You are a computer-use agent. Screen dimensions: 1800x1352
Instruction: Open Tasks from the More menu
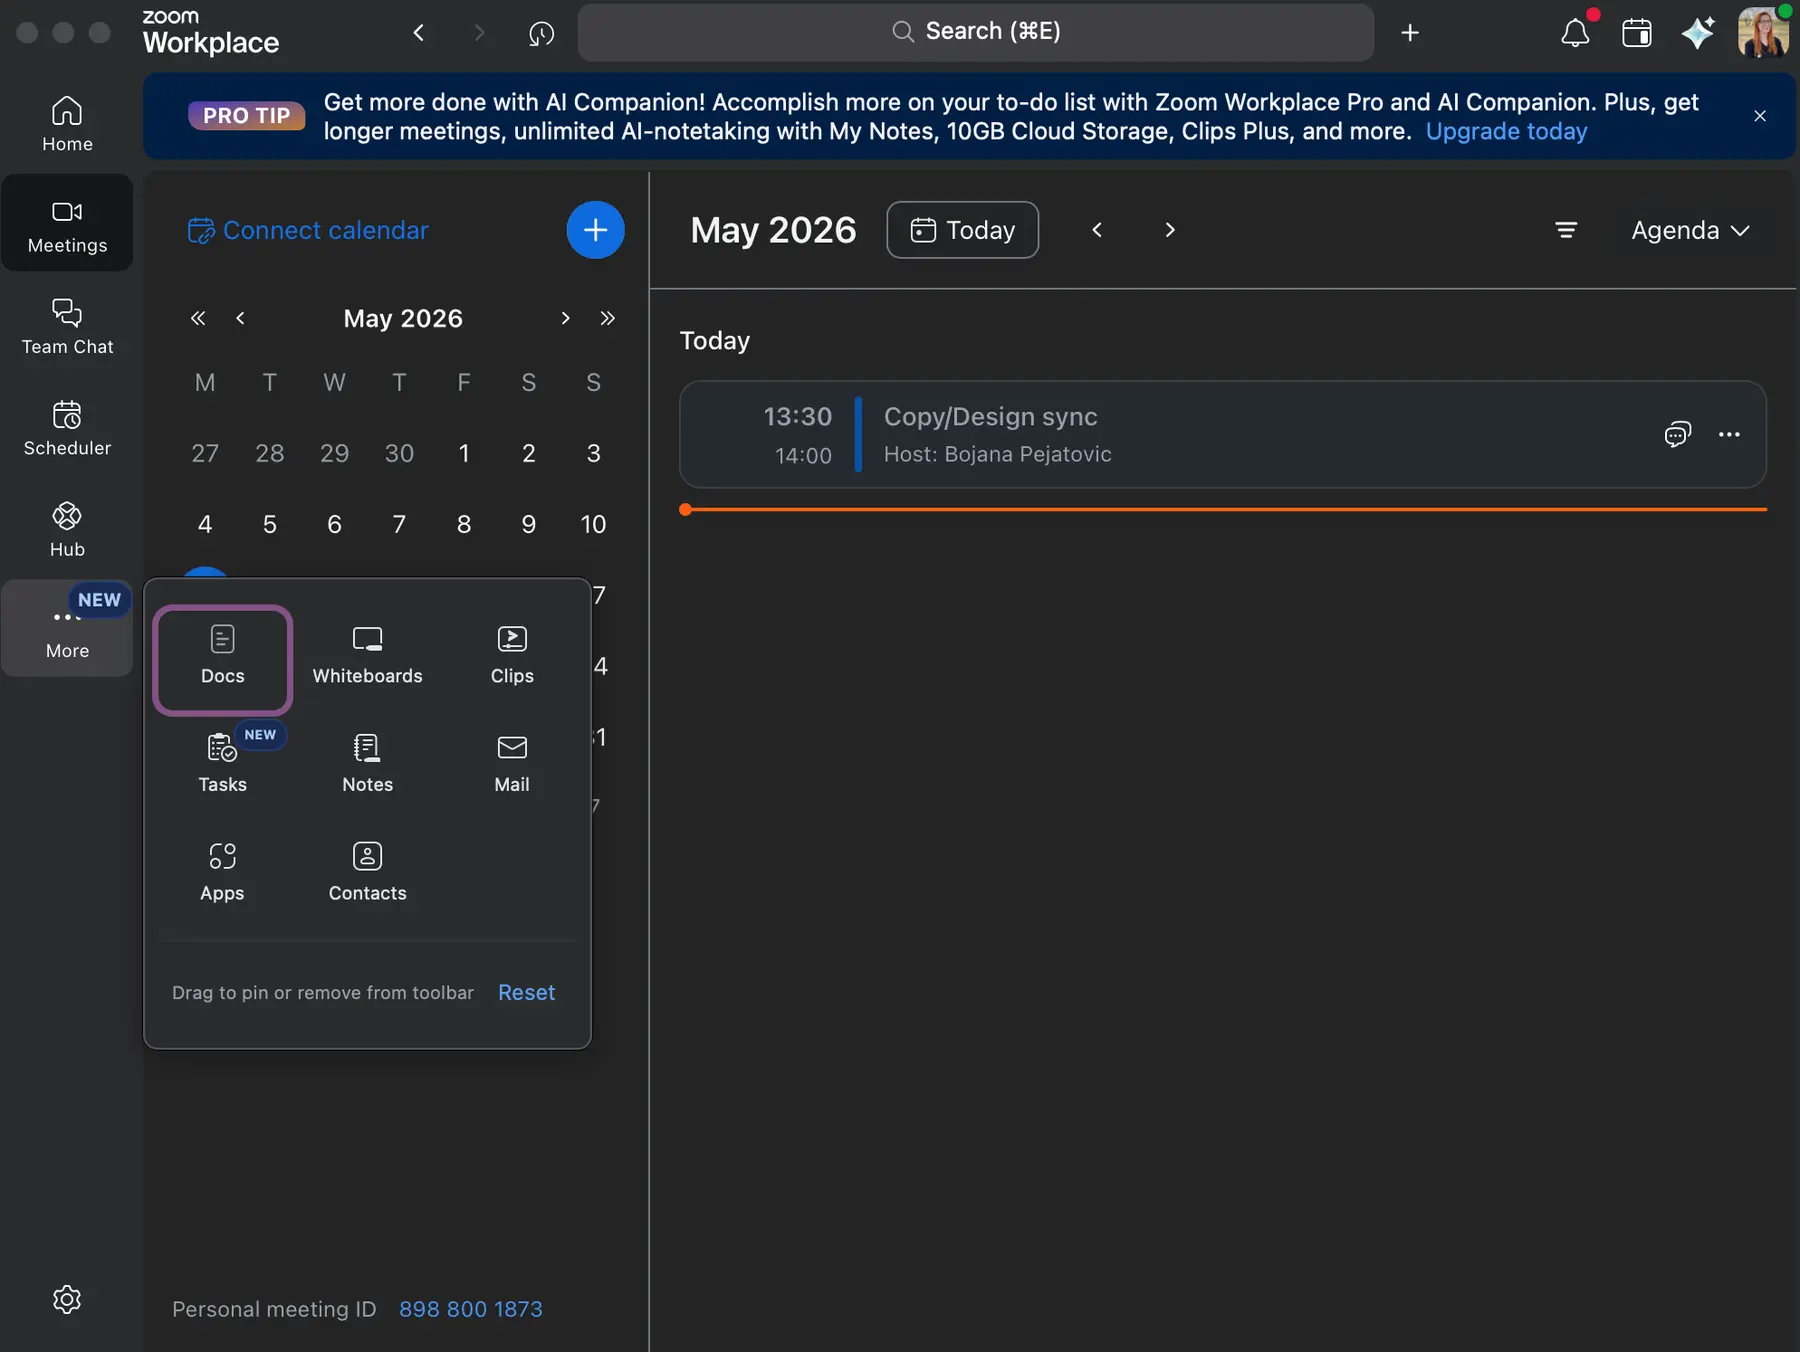coord(223,765)
